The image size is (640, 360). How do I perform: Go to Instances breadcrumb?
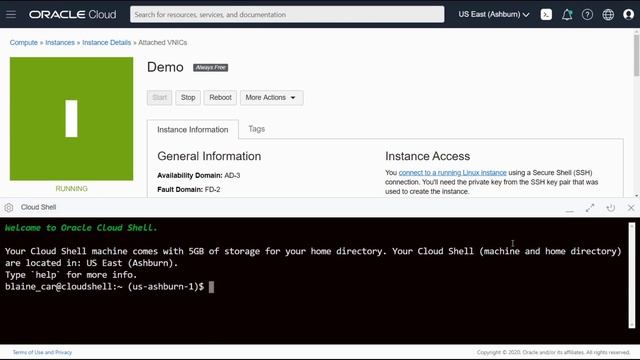(60, 42)
